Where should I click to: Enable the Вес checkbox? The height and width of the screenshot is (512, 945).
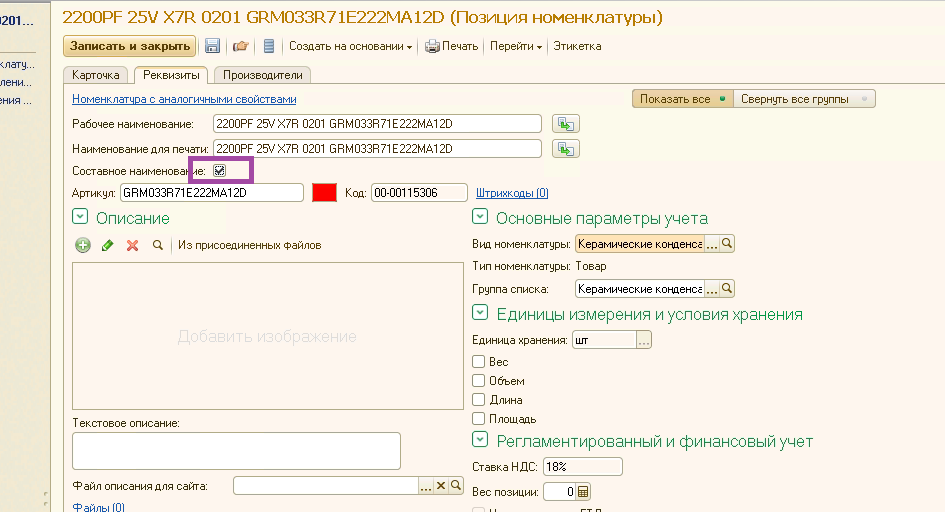point(479,362)
